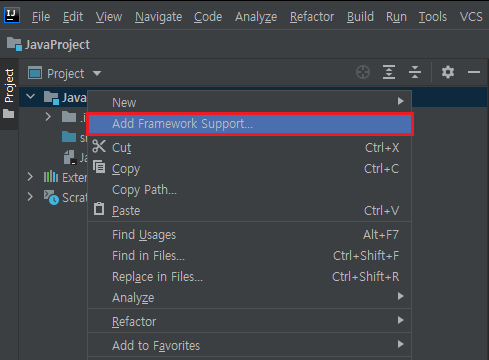Viewport: 489px width, 360px height.
Task: Collapse the JavaProject root tree node
Action: coord(31,97)
